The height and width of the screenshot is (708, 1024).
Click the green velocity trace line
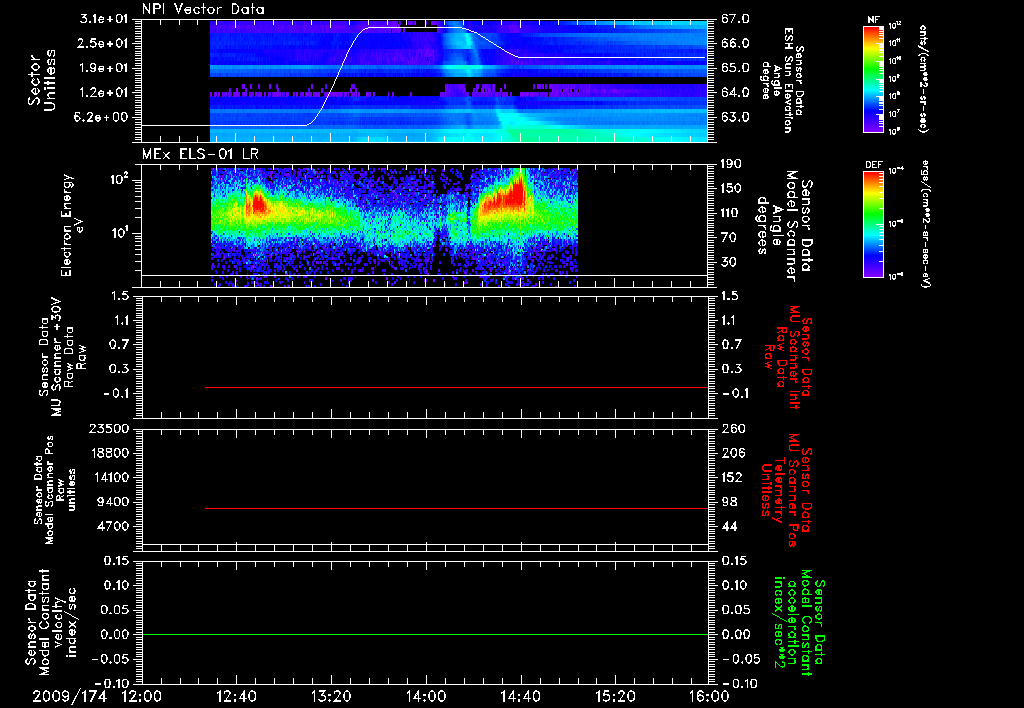pos(425,634)
